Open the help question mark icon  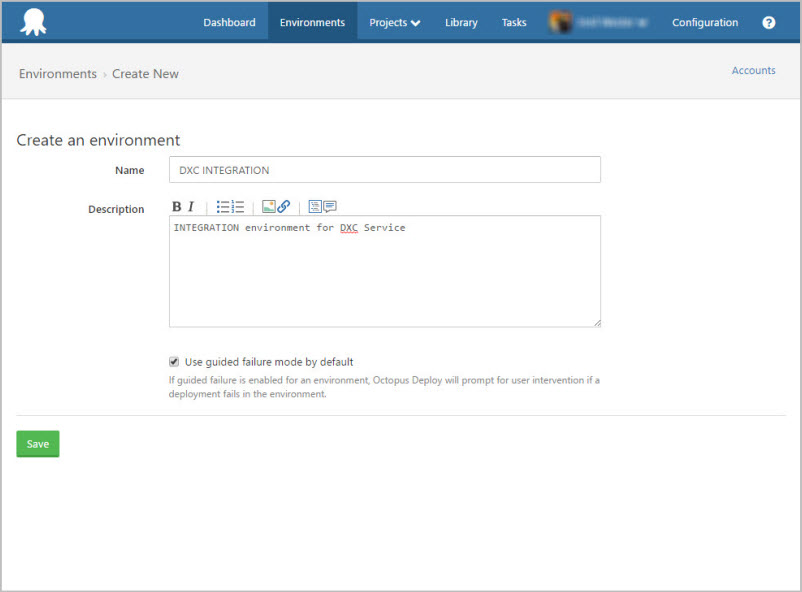(x=768, y=22)
